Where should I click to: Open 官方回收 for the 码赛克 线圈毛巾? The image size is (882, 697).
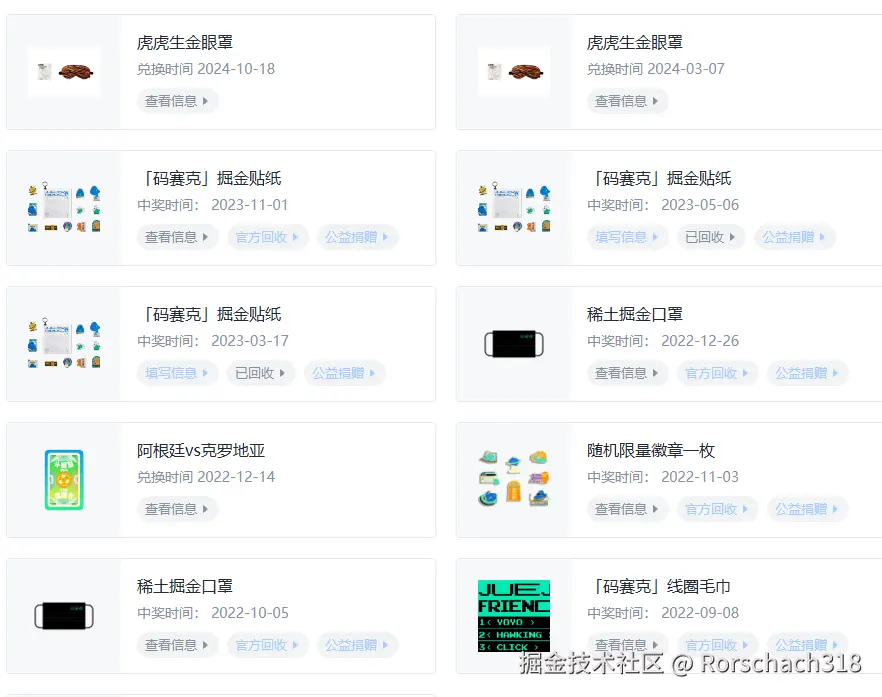pyautogui.click(x=717, y=645)
